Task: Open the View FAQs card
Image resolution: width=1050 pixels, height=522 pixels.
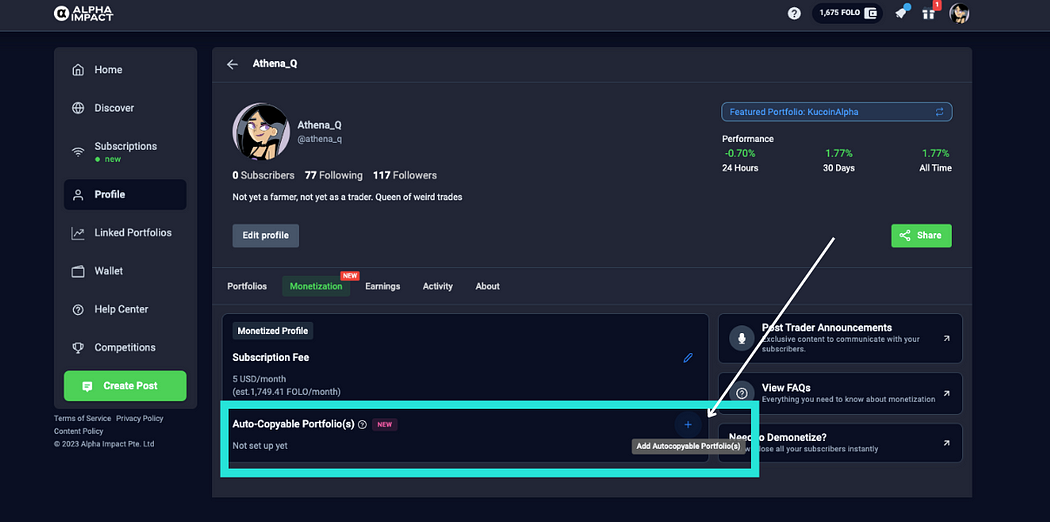Action: pyautogui.click(x=840, y=394)
